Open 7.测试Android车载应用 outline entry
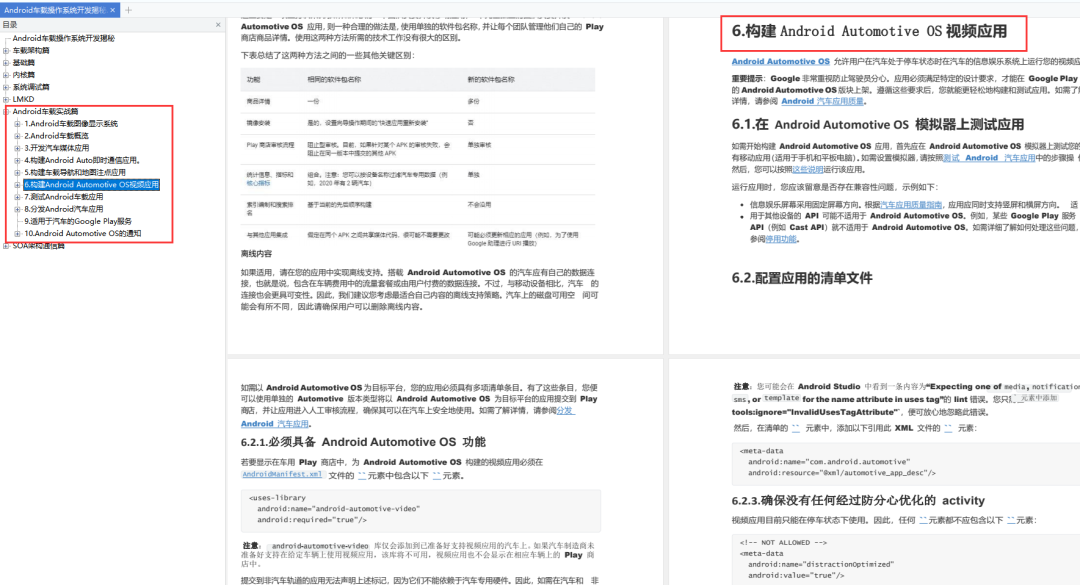 pos(63,197)
